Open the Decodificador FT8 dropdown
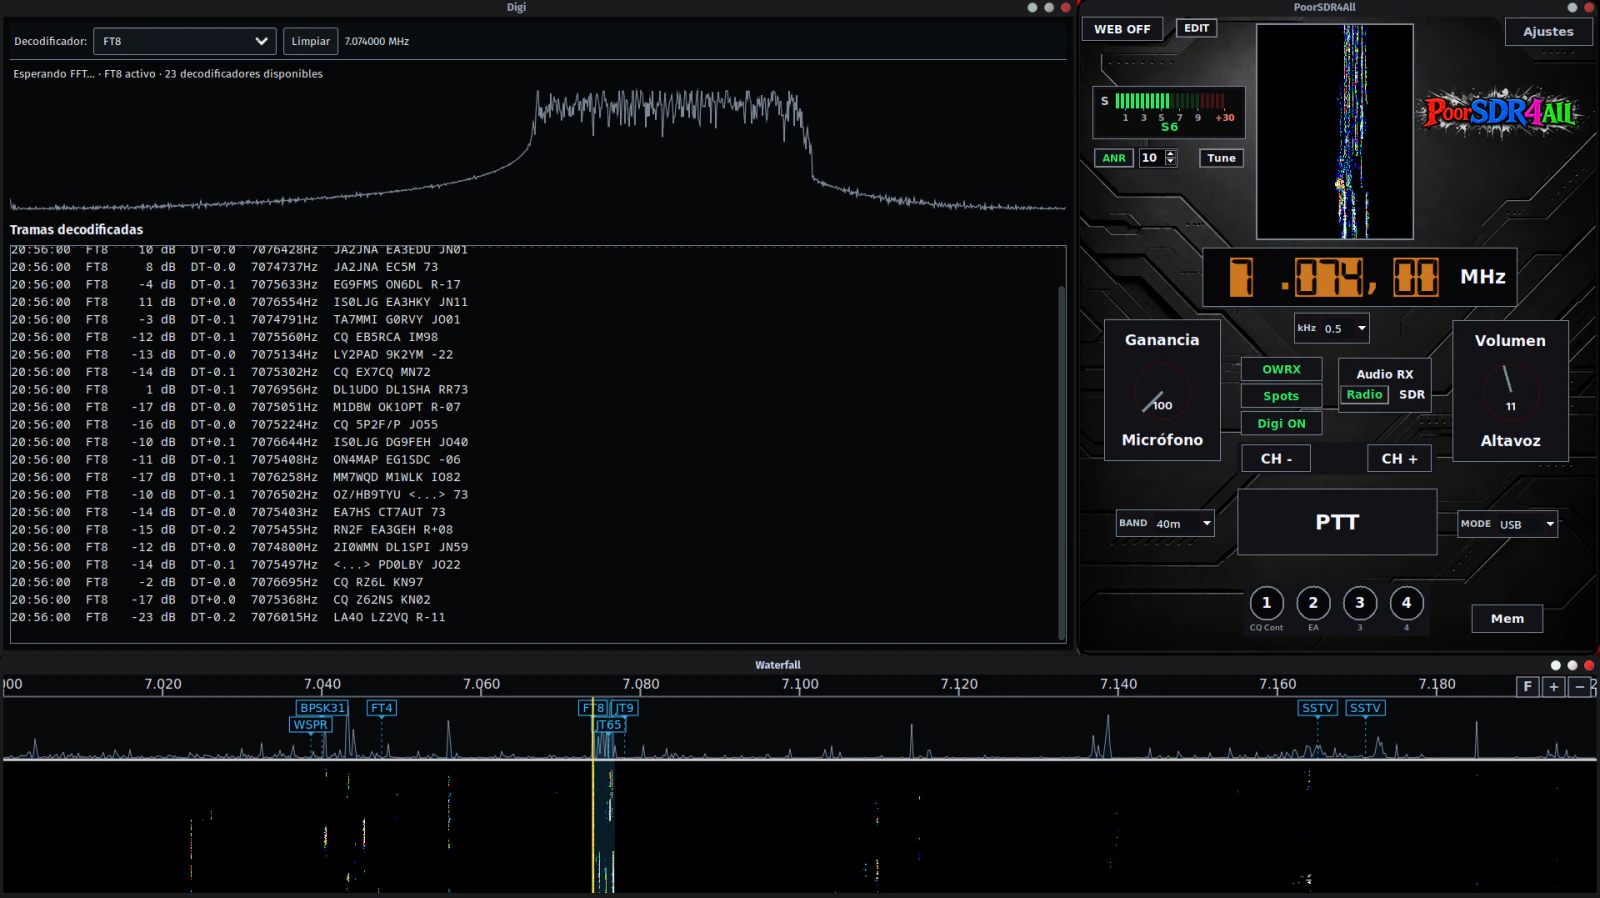The width and height of the screenshot is (1600, 898). pyautogui.click(x=185, y=41)
